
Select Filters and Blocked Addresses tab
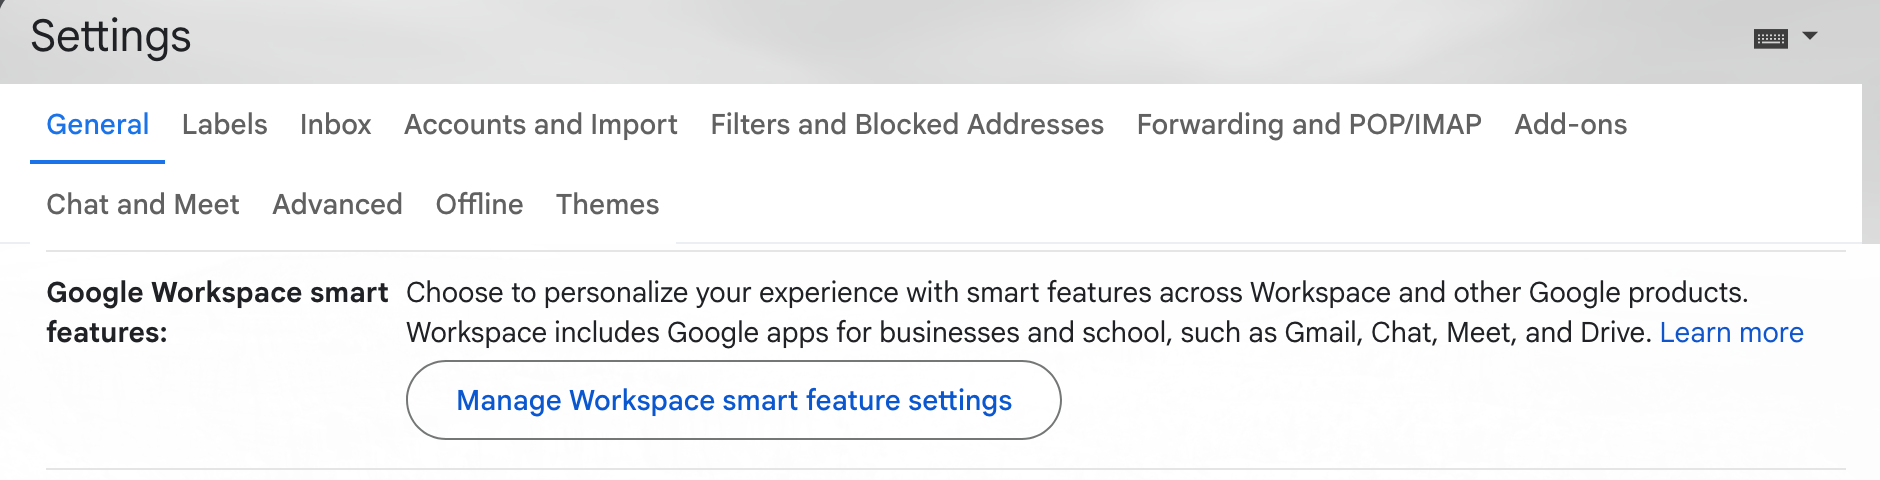(x=907, y=124)
